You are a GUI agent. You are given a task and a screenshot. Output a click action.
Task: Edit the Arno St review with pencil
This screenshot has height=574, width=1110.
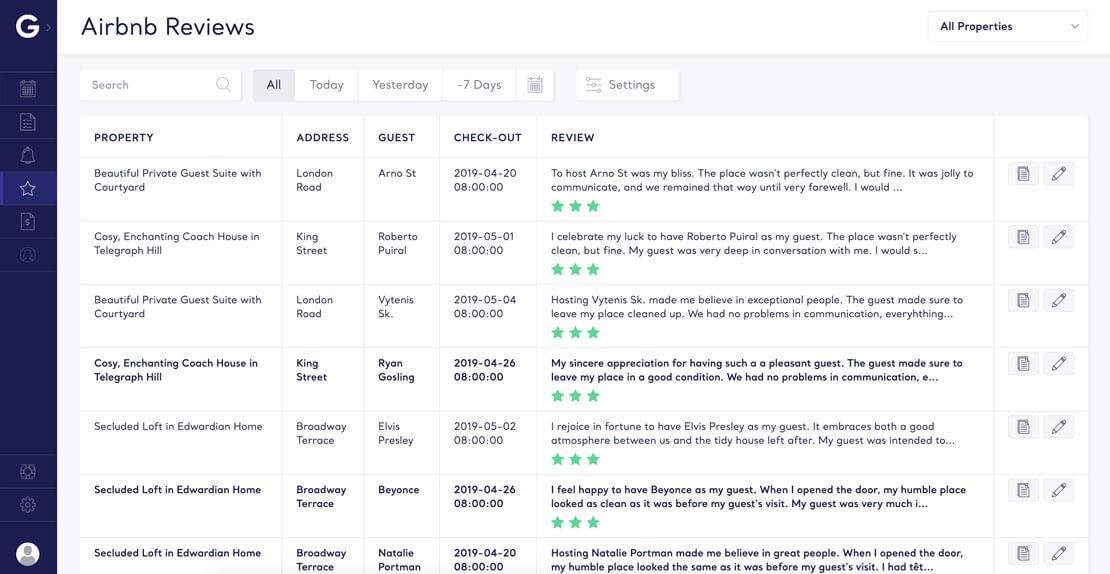click(1059, 173)
